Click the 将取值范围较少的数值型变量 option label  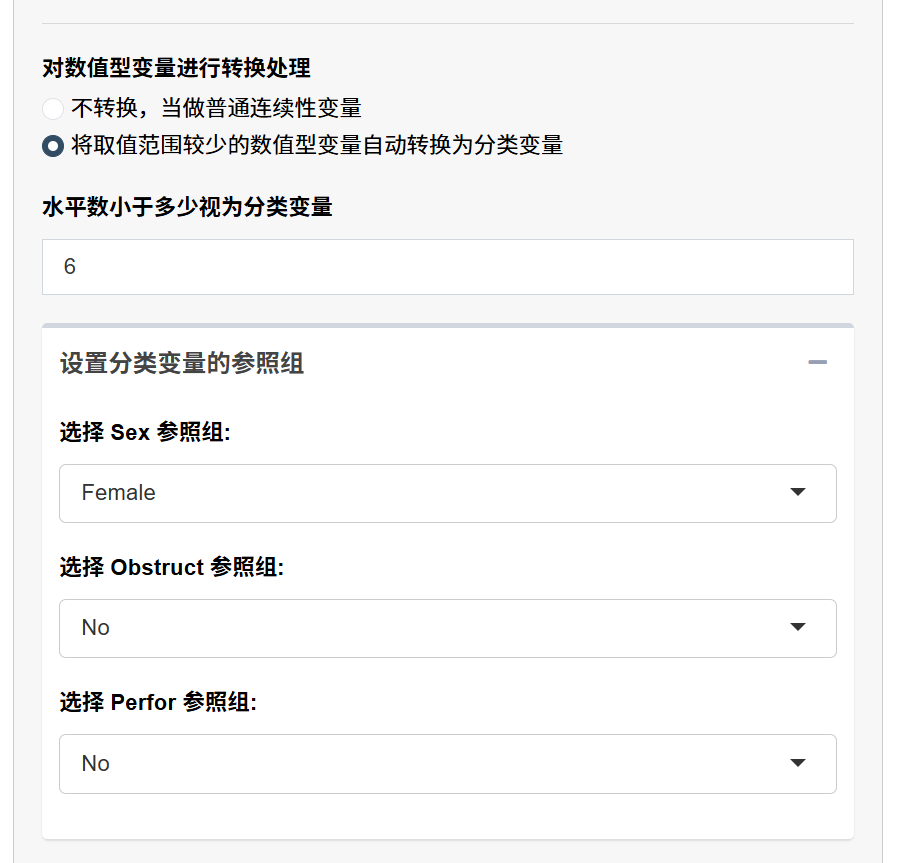[317, 145]
